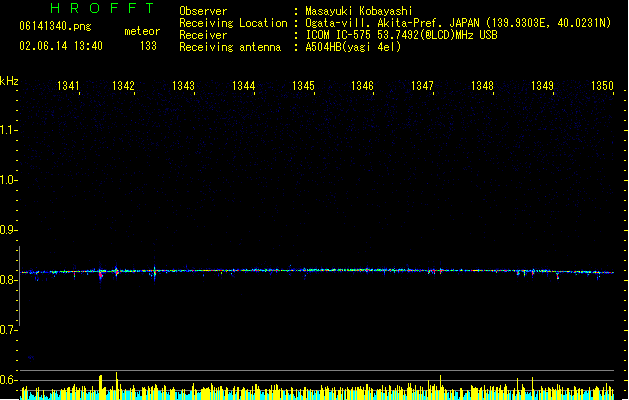
Task: Click the HROFFT title text
Action: click(103, 8)
